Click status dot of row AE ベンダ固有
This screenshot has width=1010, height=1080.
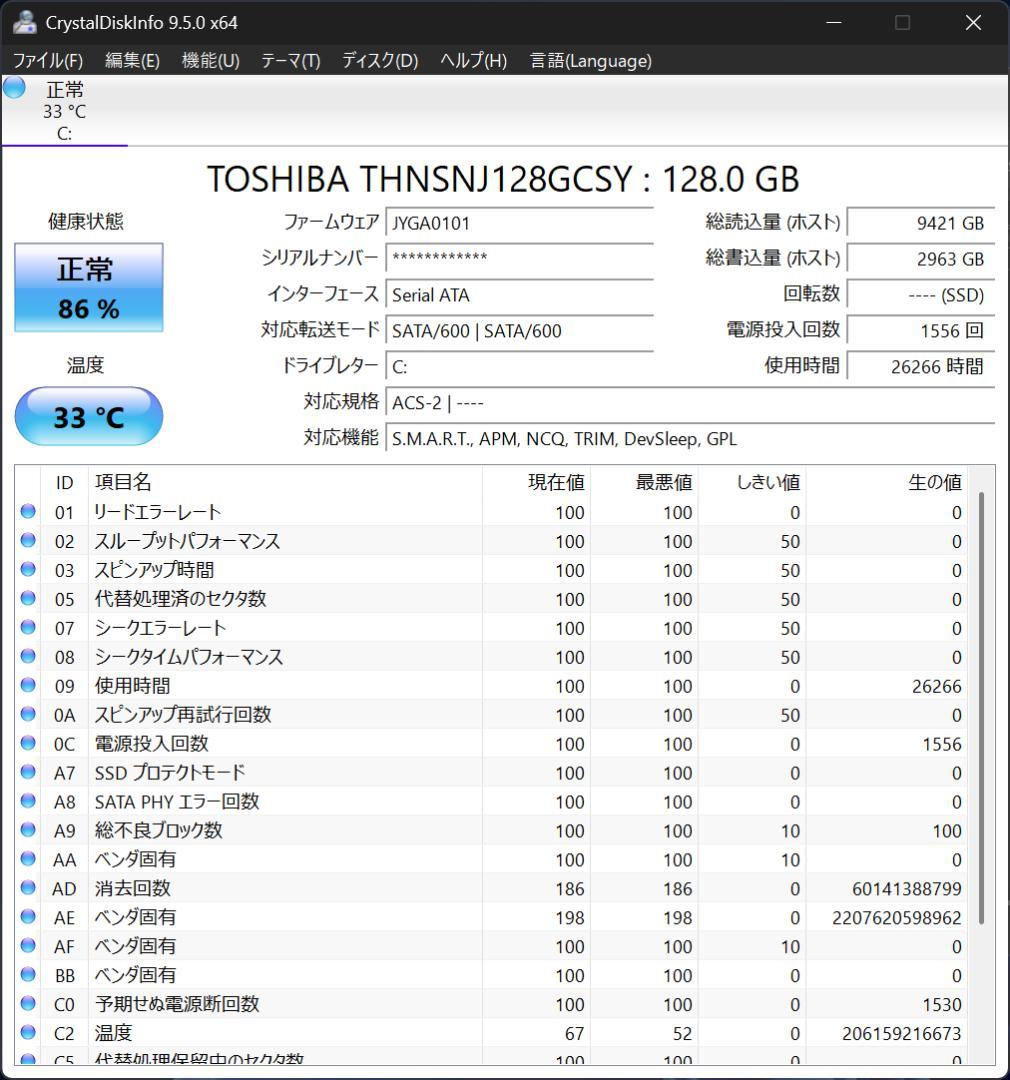click(x=28, y=916)
